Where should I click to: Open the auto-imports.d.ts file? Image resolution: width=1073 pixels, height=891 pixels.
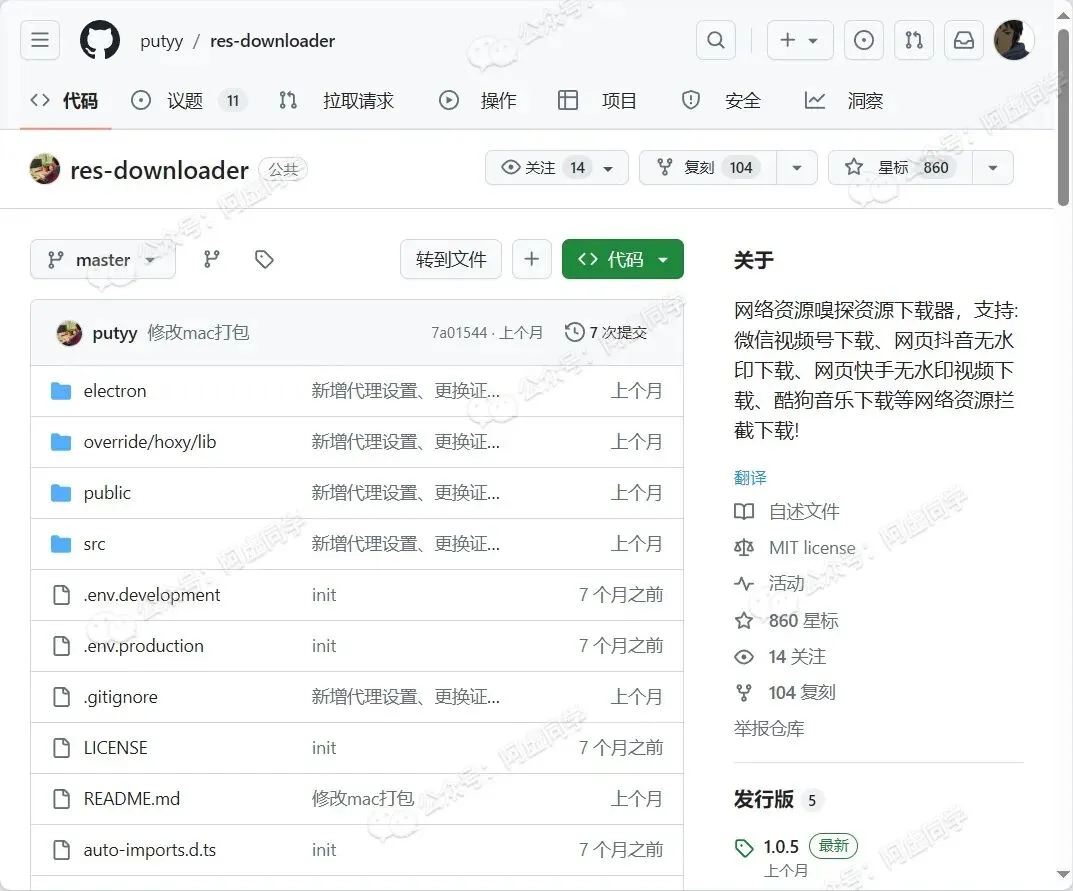click(x=149, y=850)
